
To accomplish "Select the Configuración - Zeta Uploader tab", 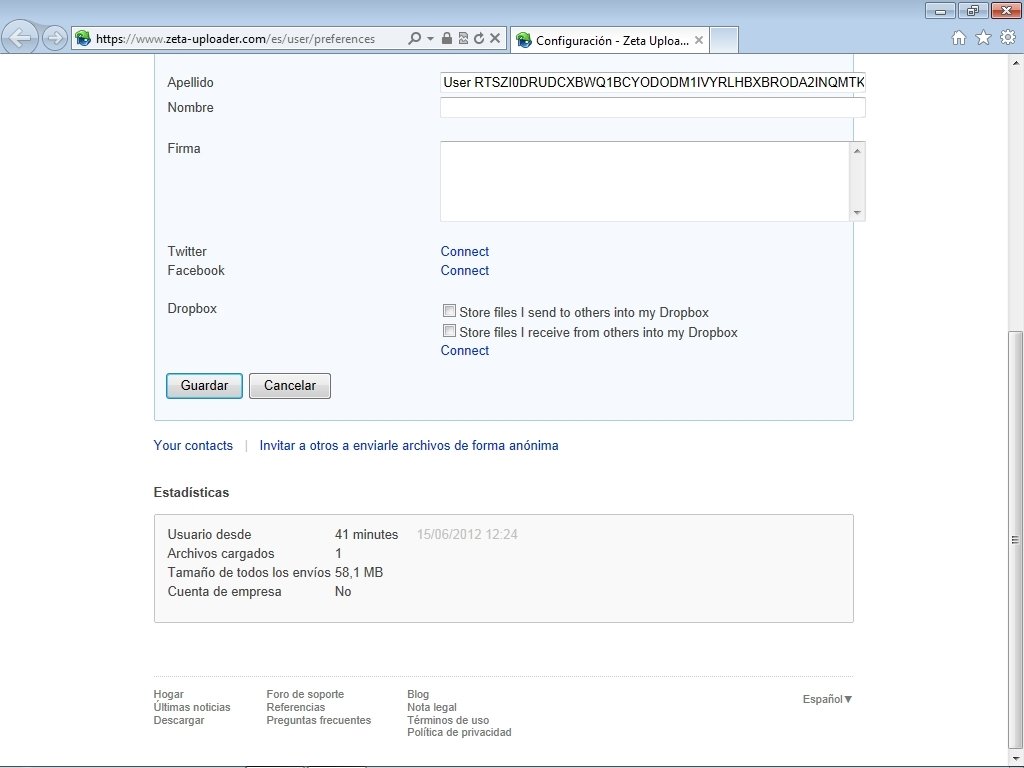I will [609, 40].
